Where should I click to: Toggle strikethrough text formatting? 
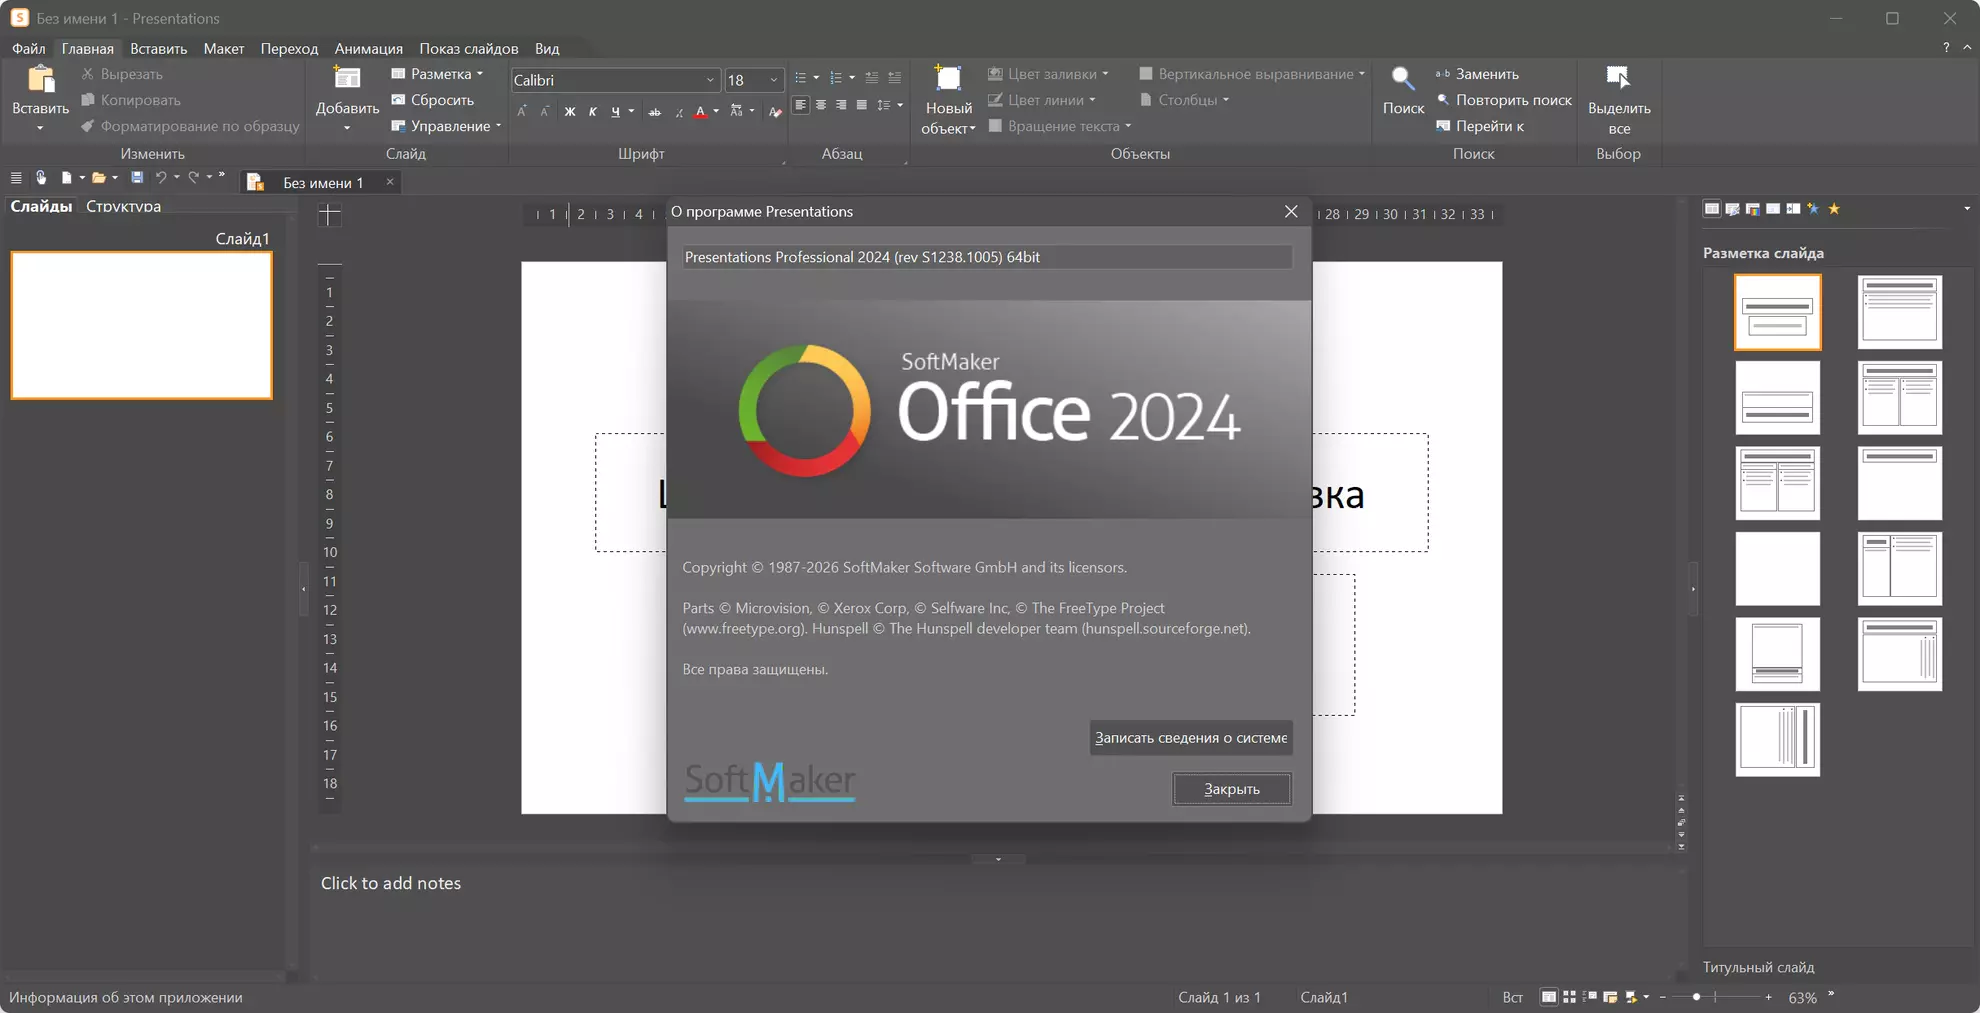655,112
